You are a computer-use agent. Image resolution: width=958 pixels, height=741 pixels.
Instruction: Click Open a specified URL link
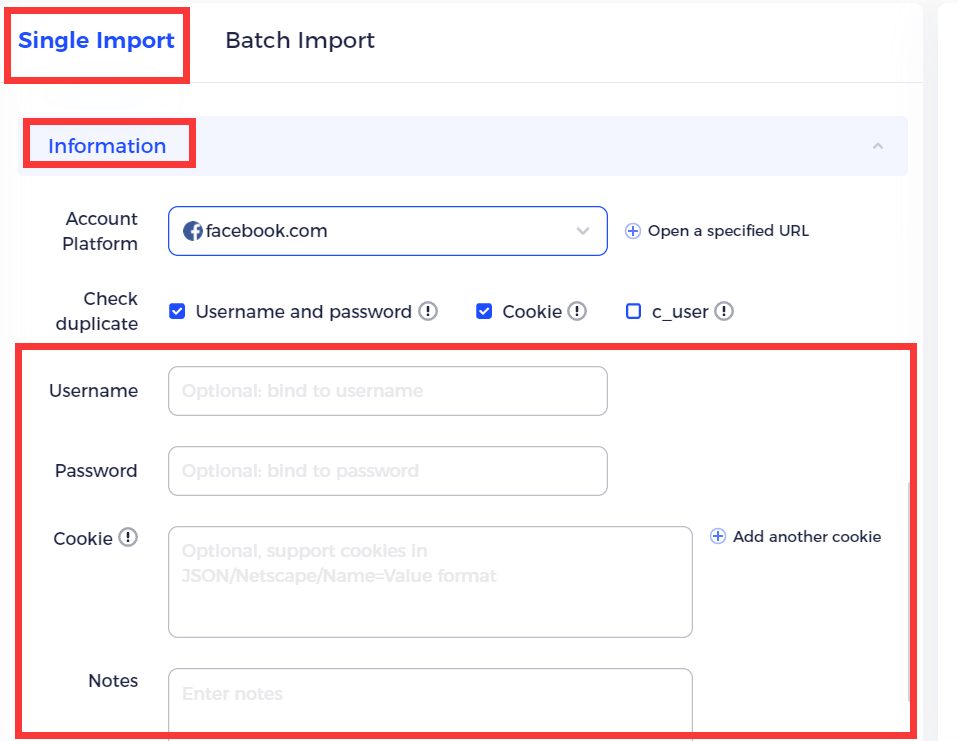click(728, 231)
